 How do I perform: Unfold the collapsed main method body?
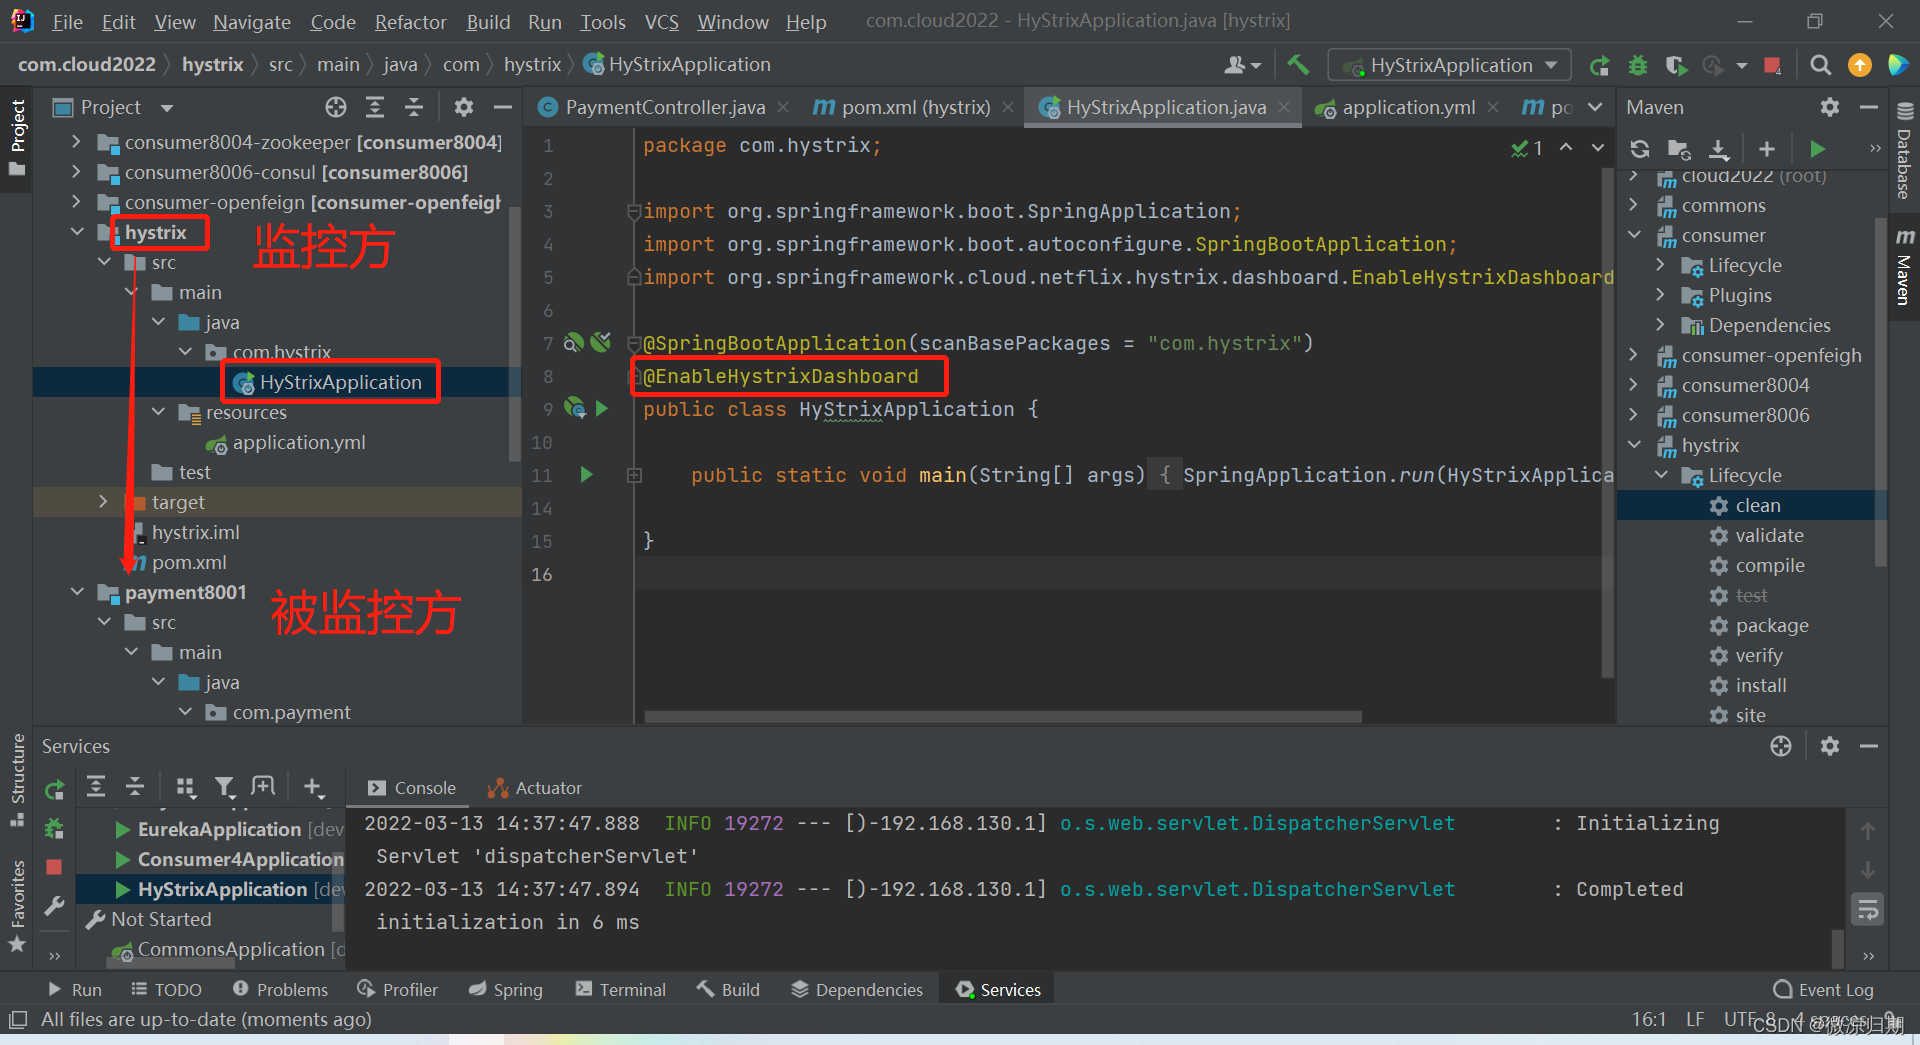634,475
